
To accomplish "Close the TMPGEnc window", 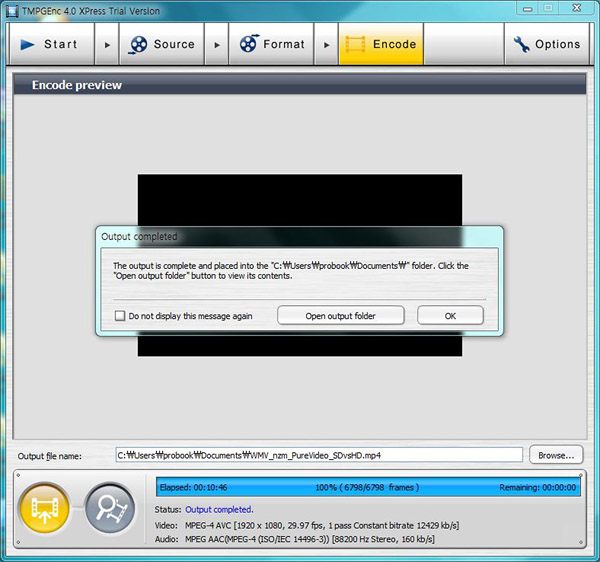I will pyautogui.click(x=575, y=9).
